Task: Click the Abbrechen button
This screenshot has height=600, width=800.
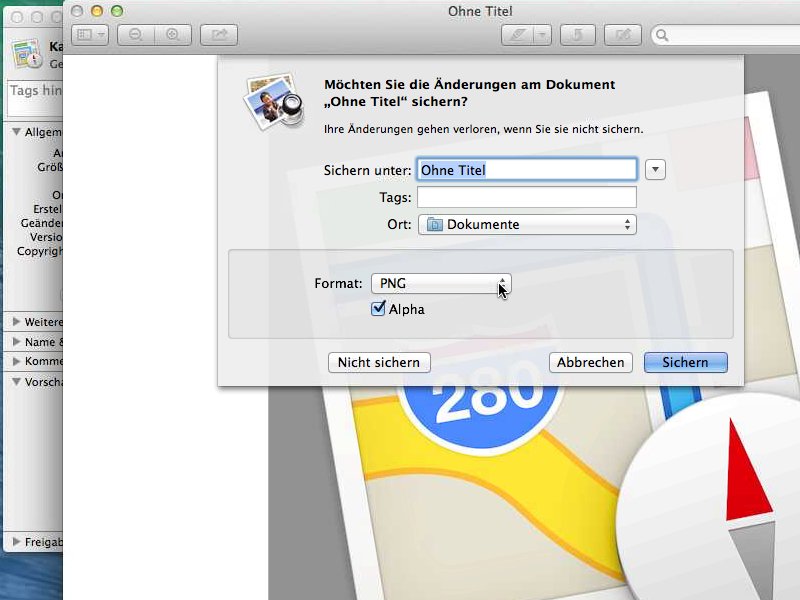Action: (x=590, y=362)
